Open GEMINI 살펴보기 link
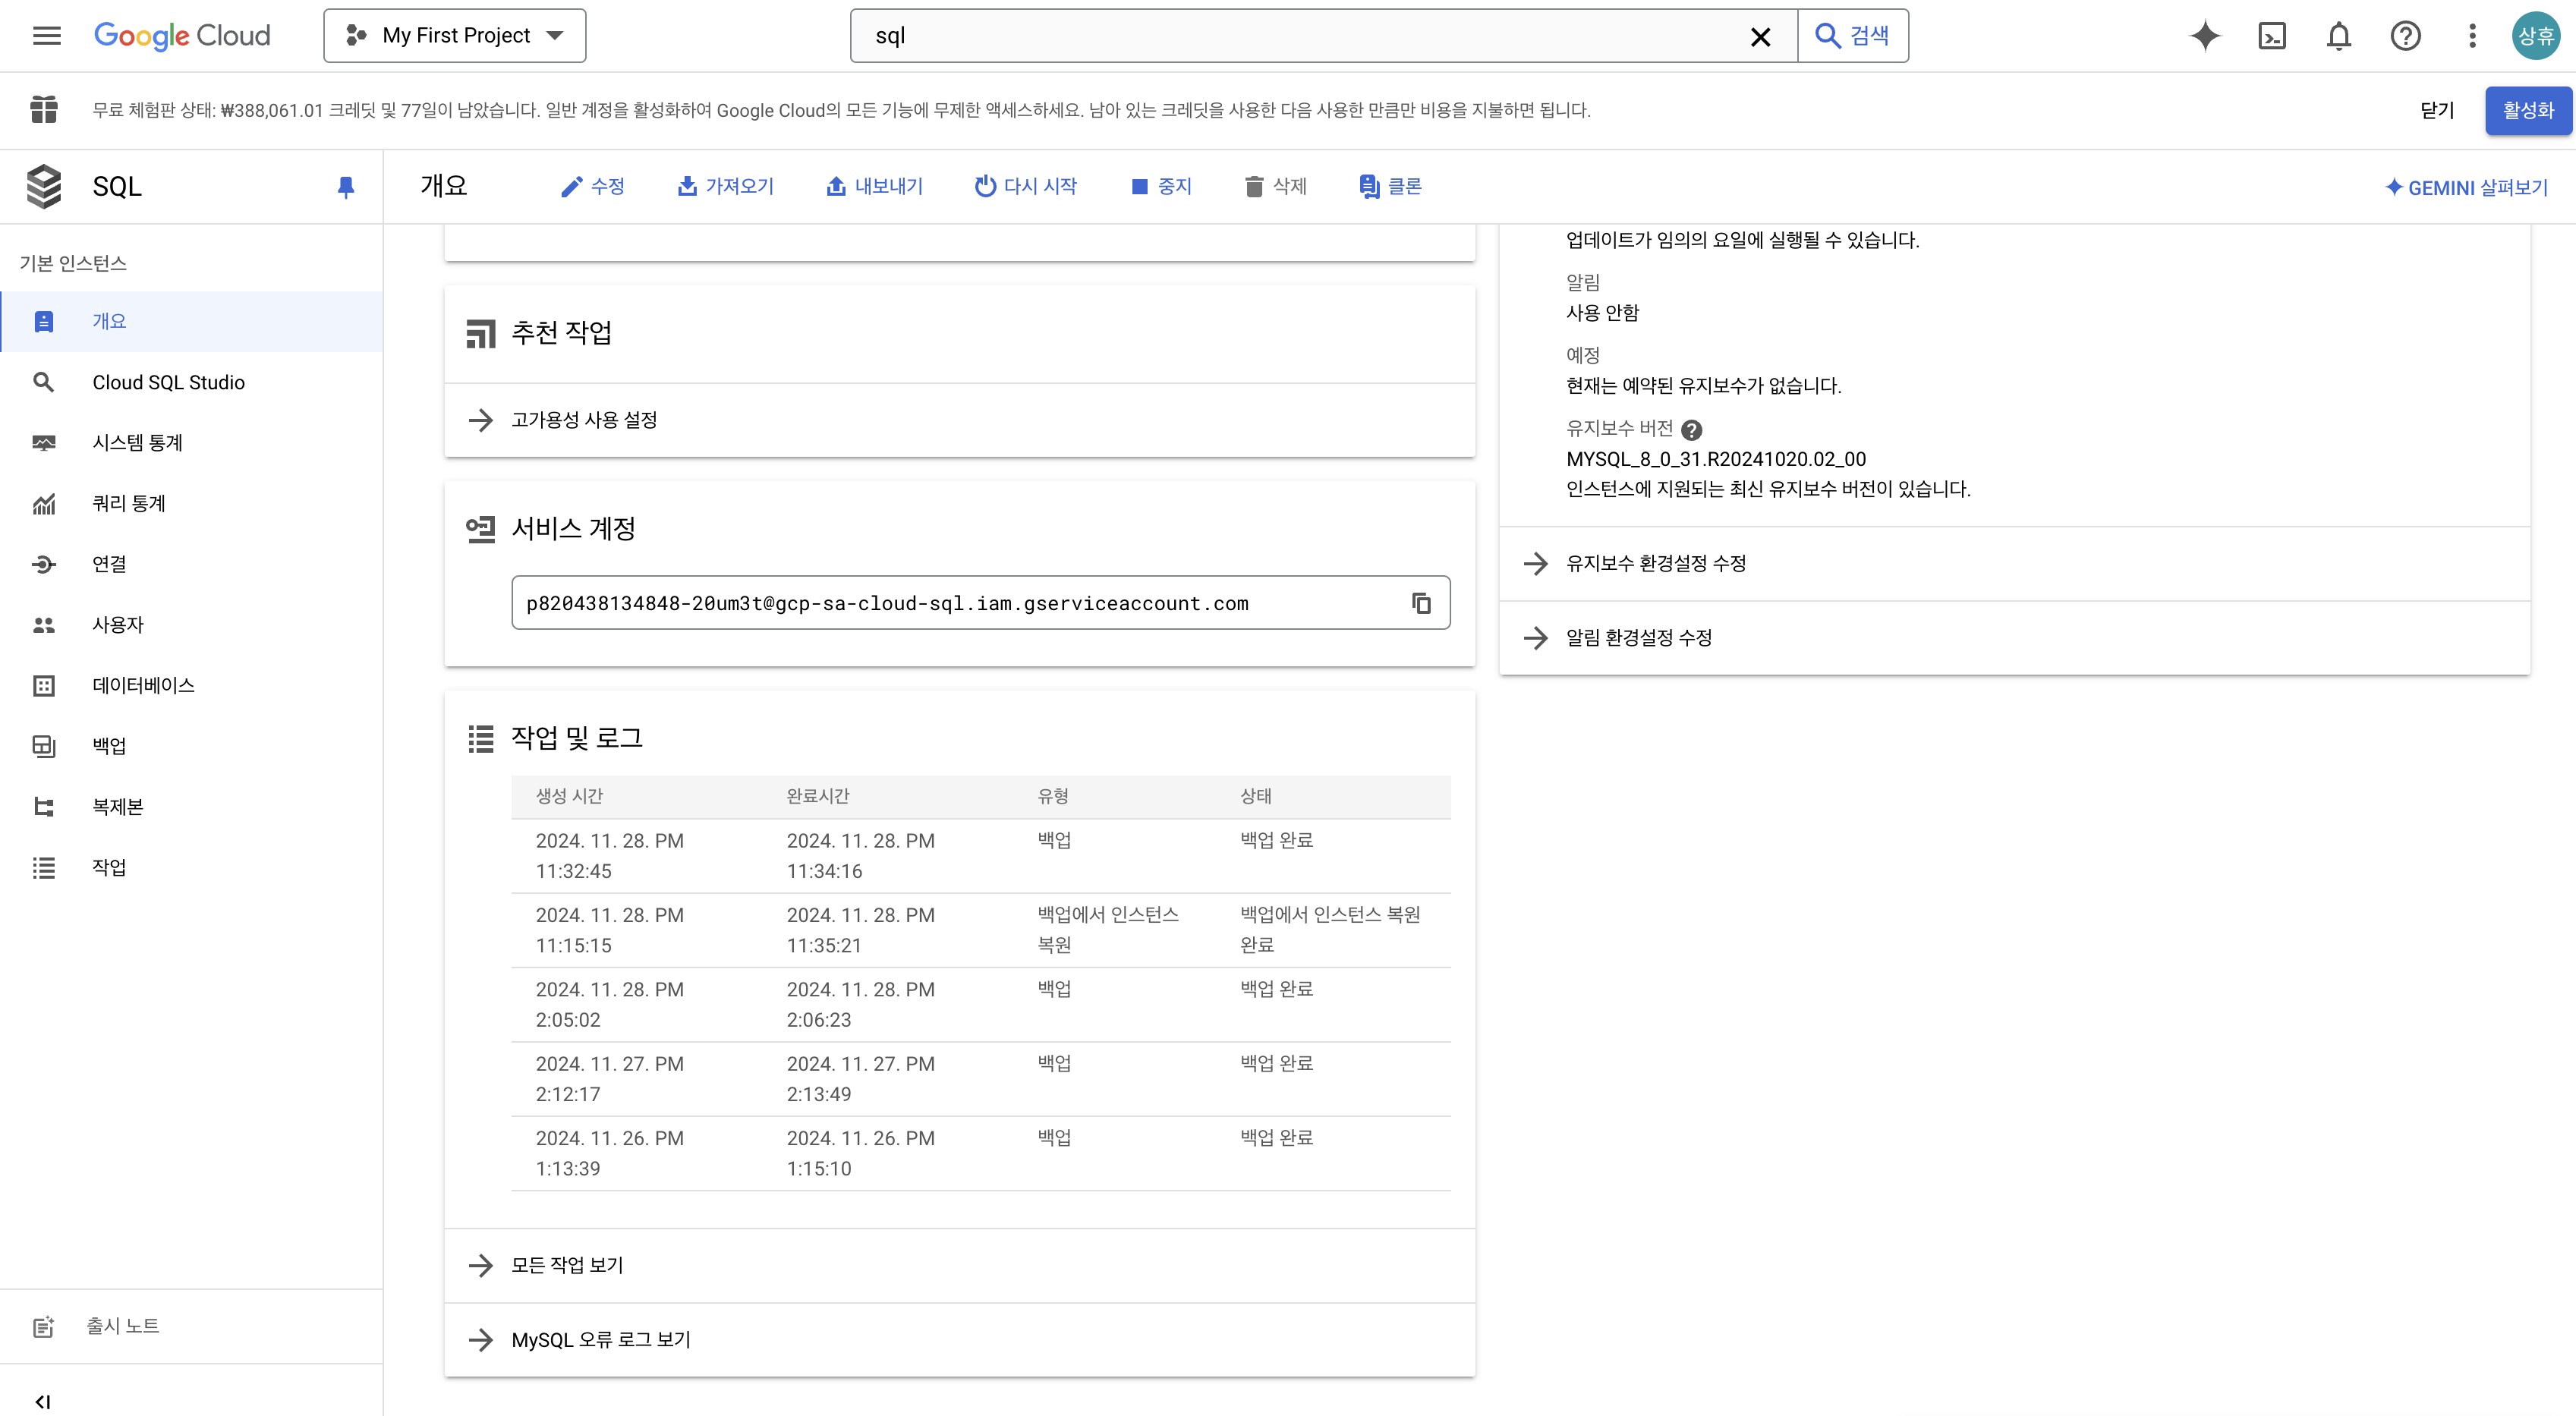Image resolution: width=2576 pixels, height=1416 pixels. pos(2467,187)
